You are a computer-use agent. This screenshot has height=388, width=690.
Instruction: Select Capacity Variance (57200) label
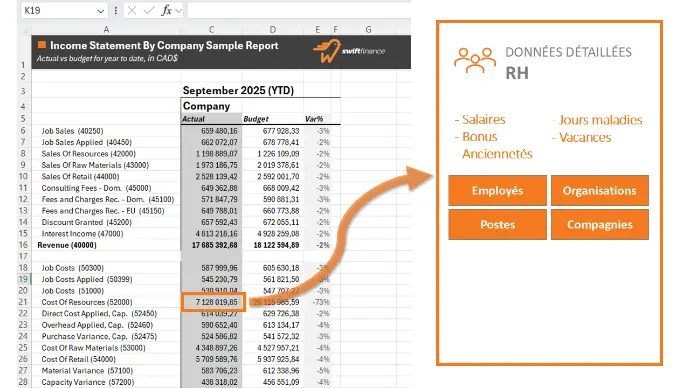(x=87, y=382)
